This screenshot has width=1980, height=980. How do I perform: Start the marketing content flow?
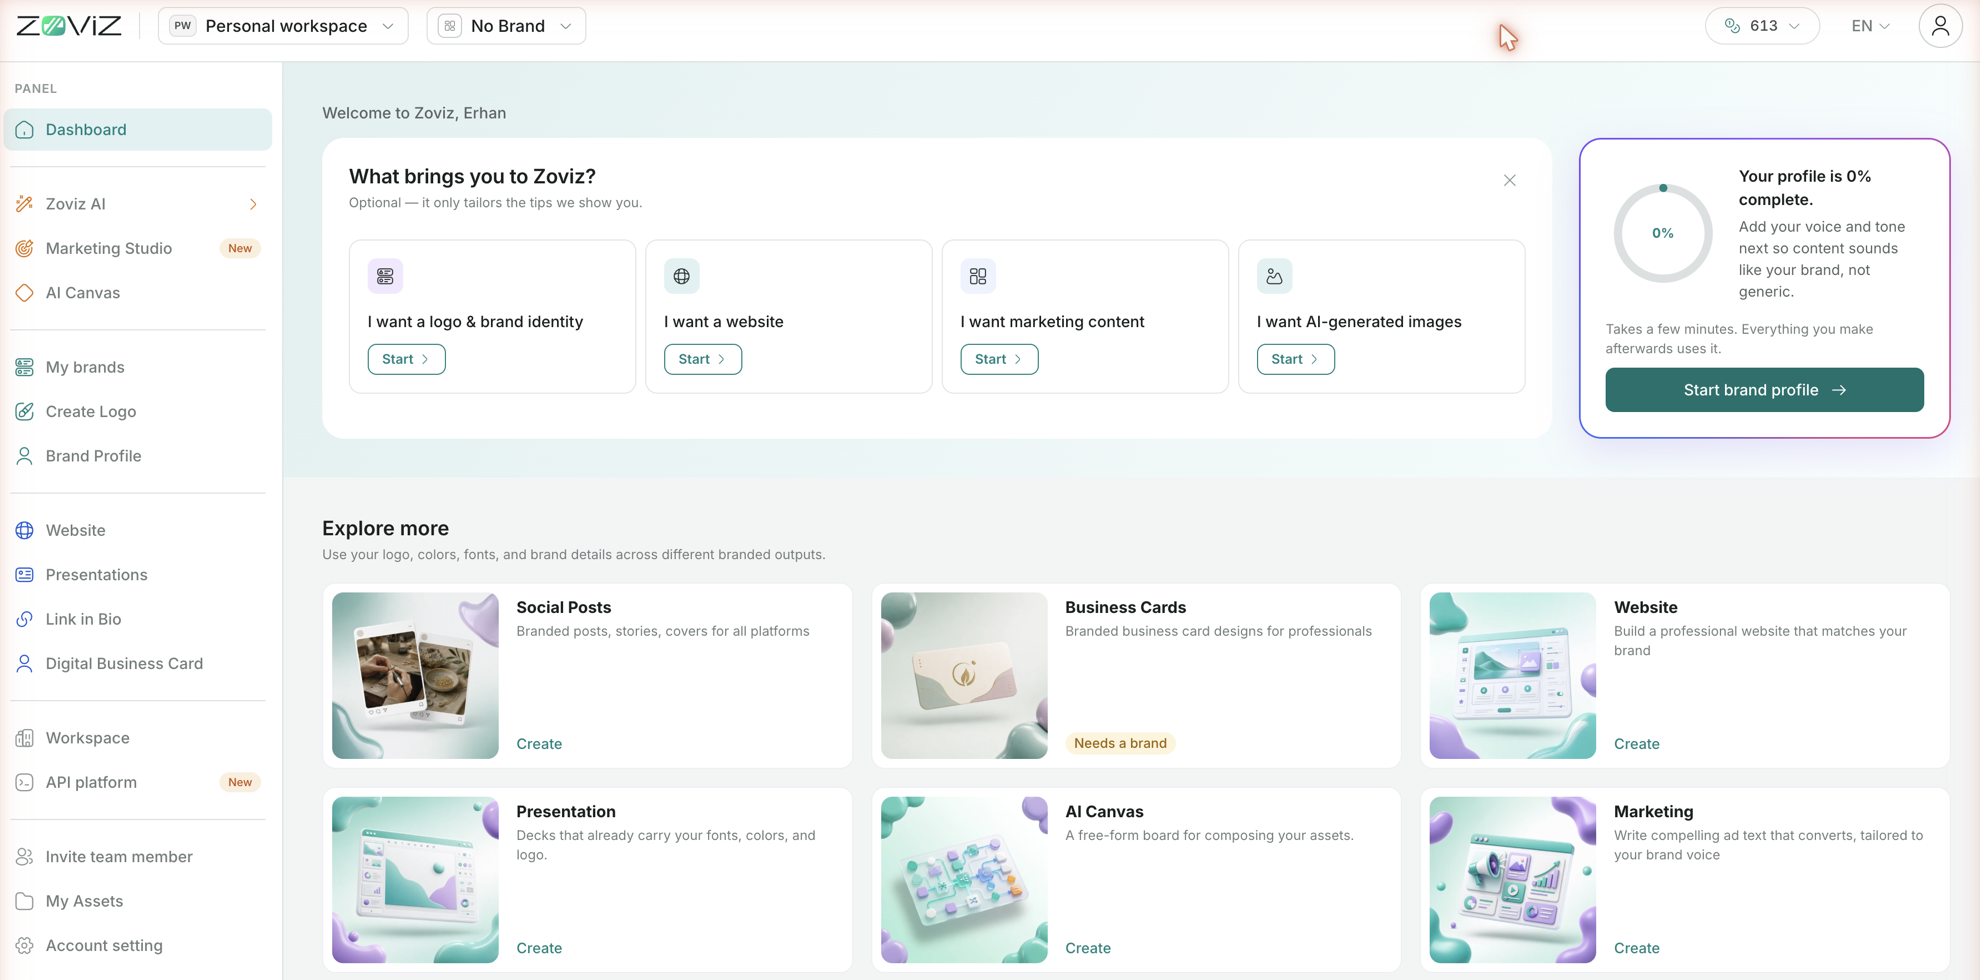(999, 359)
